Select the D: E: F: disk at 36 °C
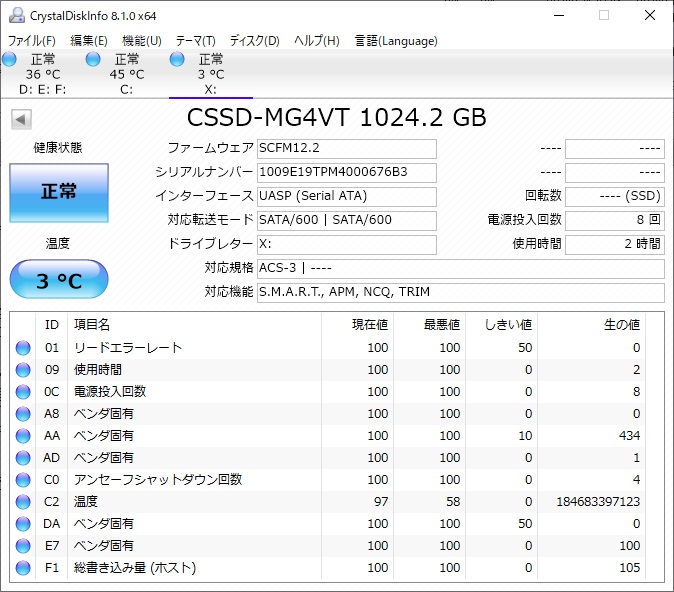Screen dimensions: 674x592 (x=42, y=74)
